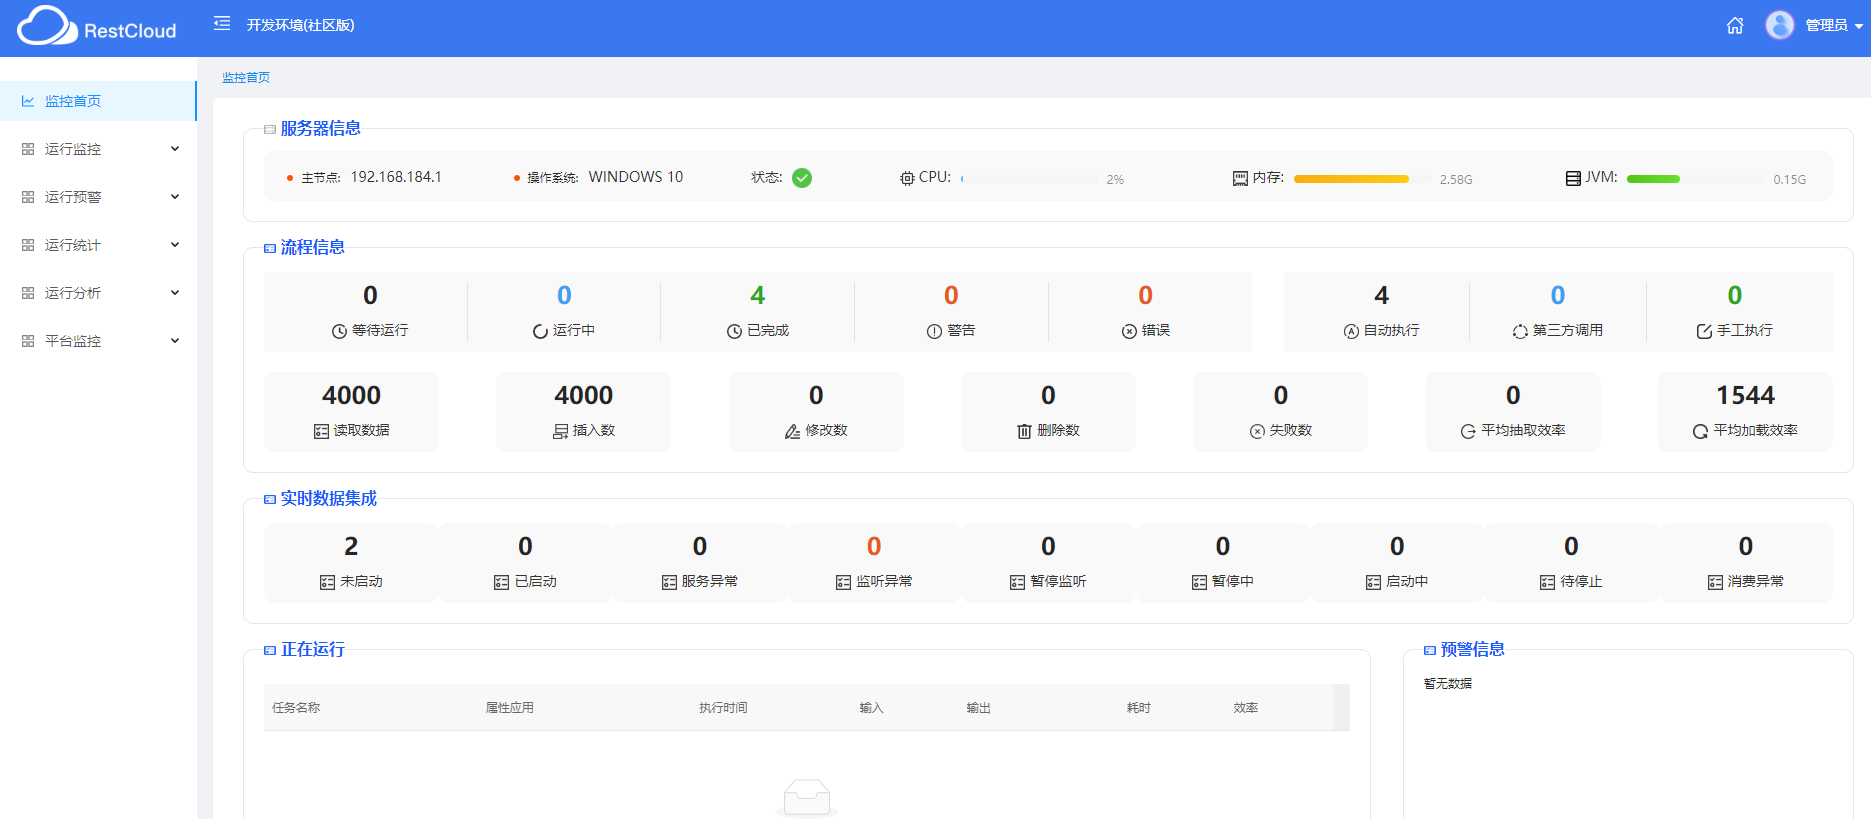Click the 手工执行 edit icon

click(1704, 331)
